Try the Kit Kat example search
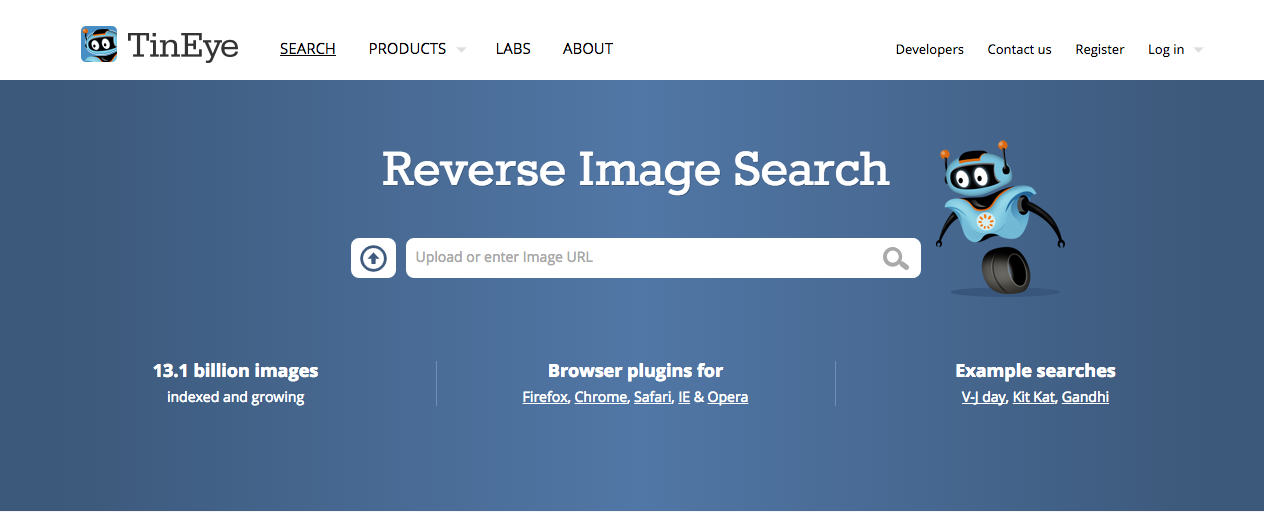The image size is (1264, 512). click(x=1034, y=397)
